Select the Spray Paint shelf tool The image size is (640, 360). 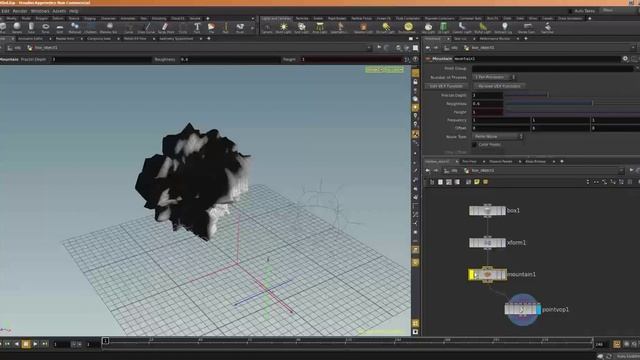166,27
